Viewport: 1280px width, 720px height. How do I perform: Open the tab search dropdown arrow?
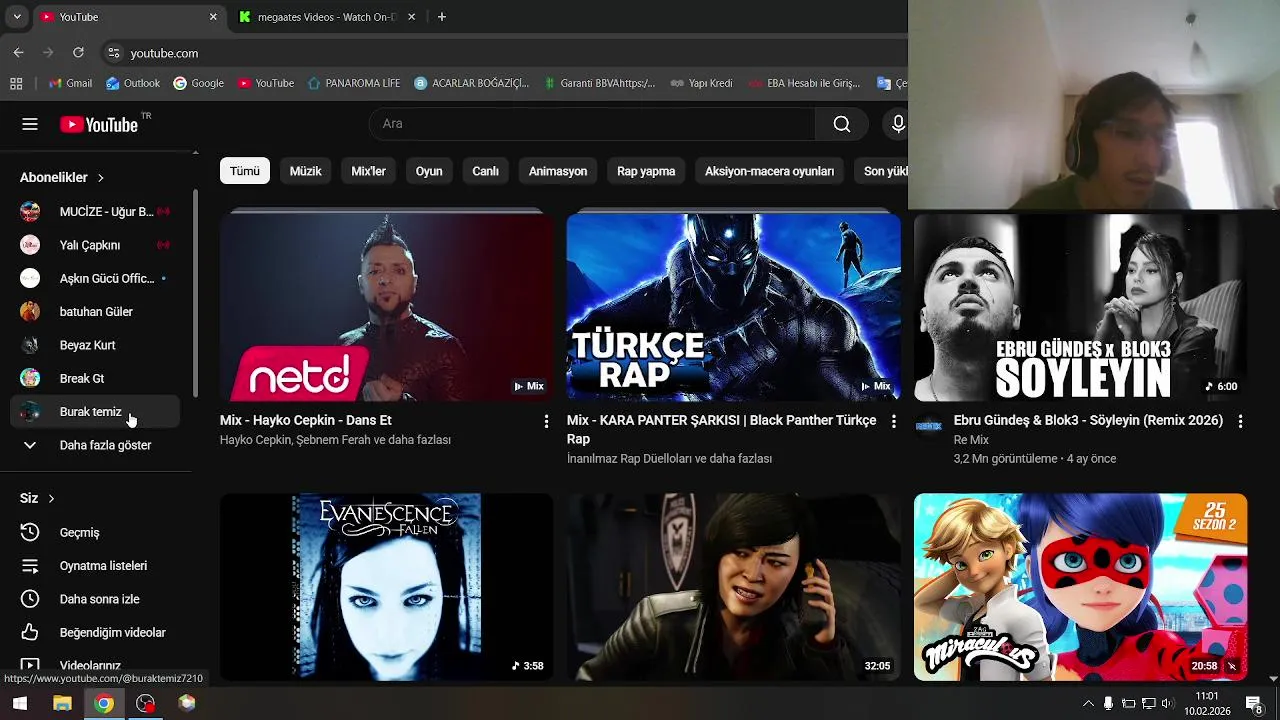(17, 17)
